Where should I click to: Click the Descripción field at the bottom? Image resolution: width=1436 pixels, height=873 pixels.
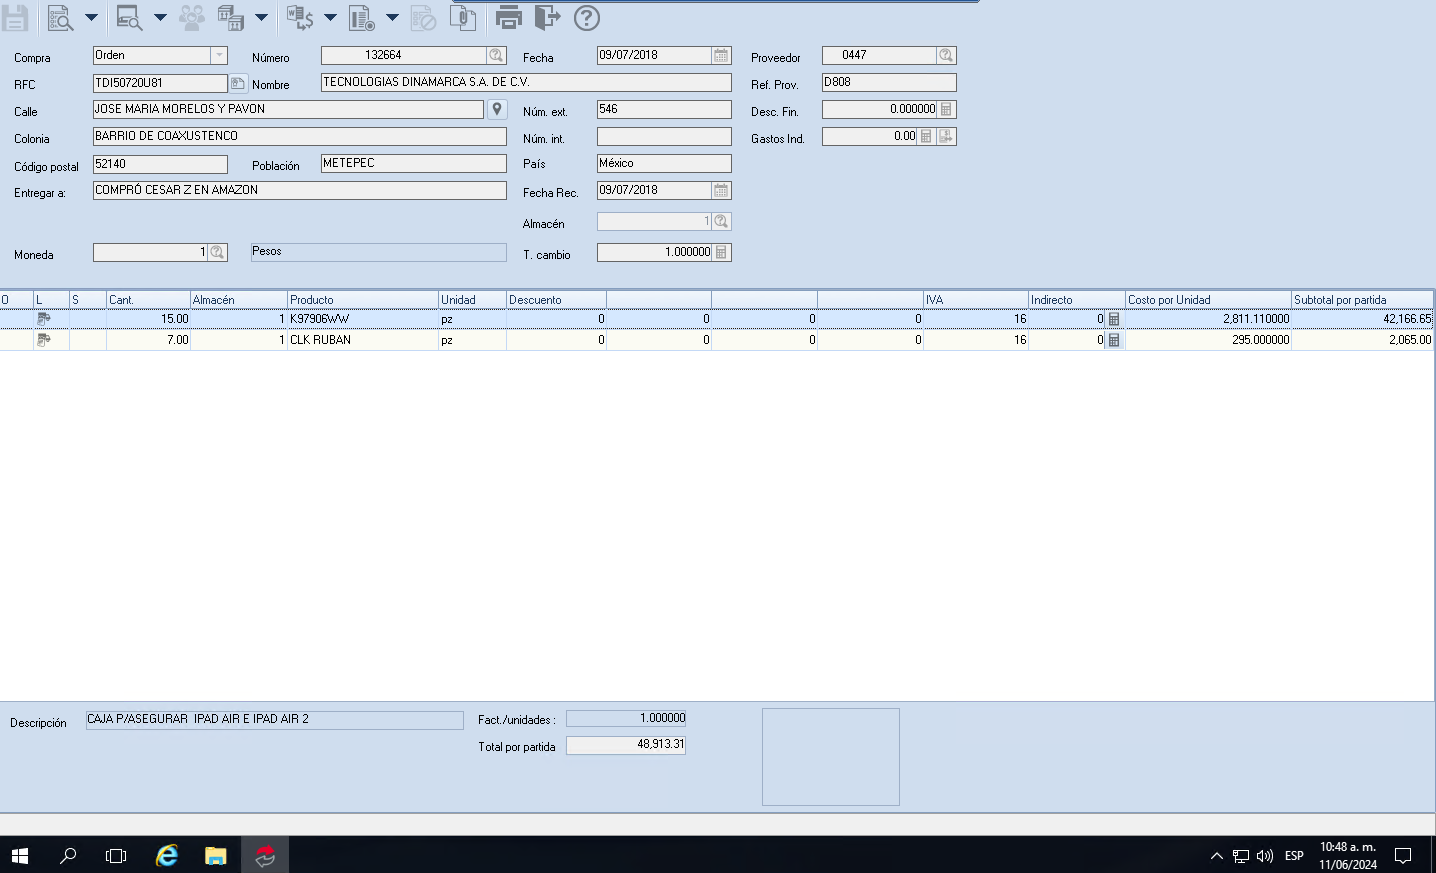[275, 720]
